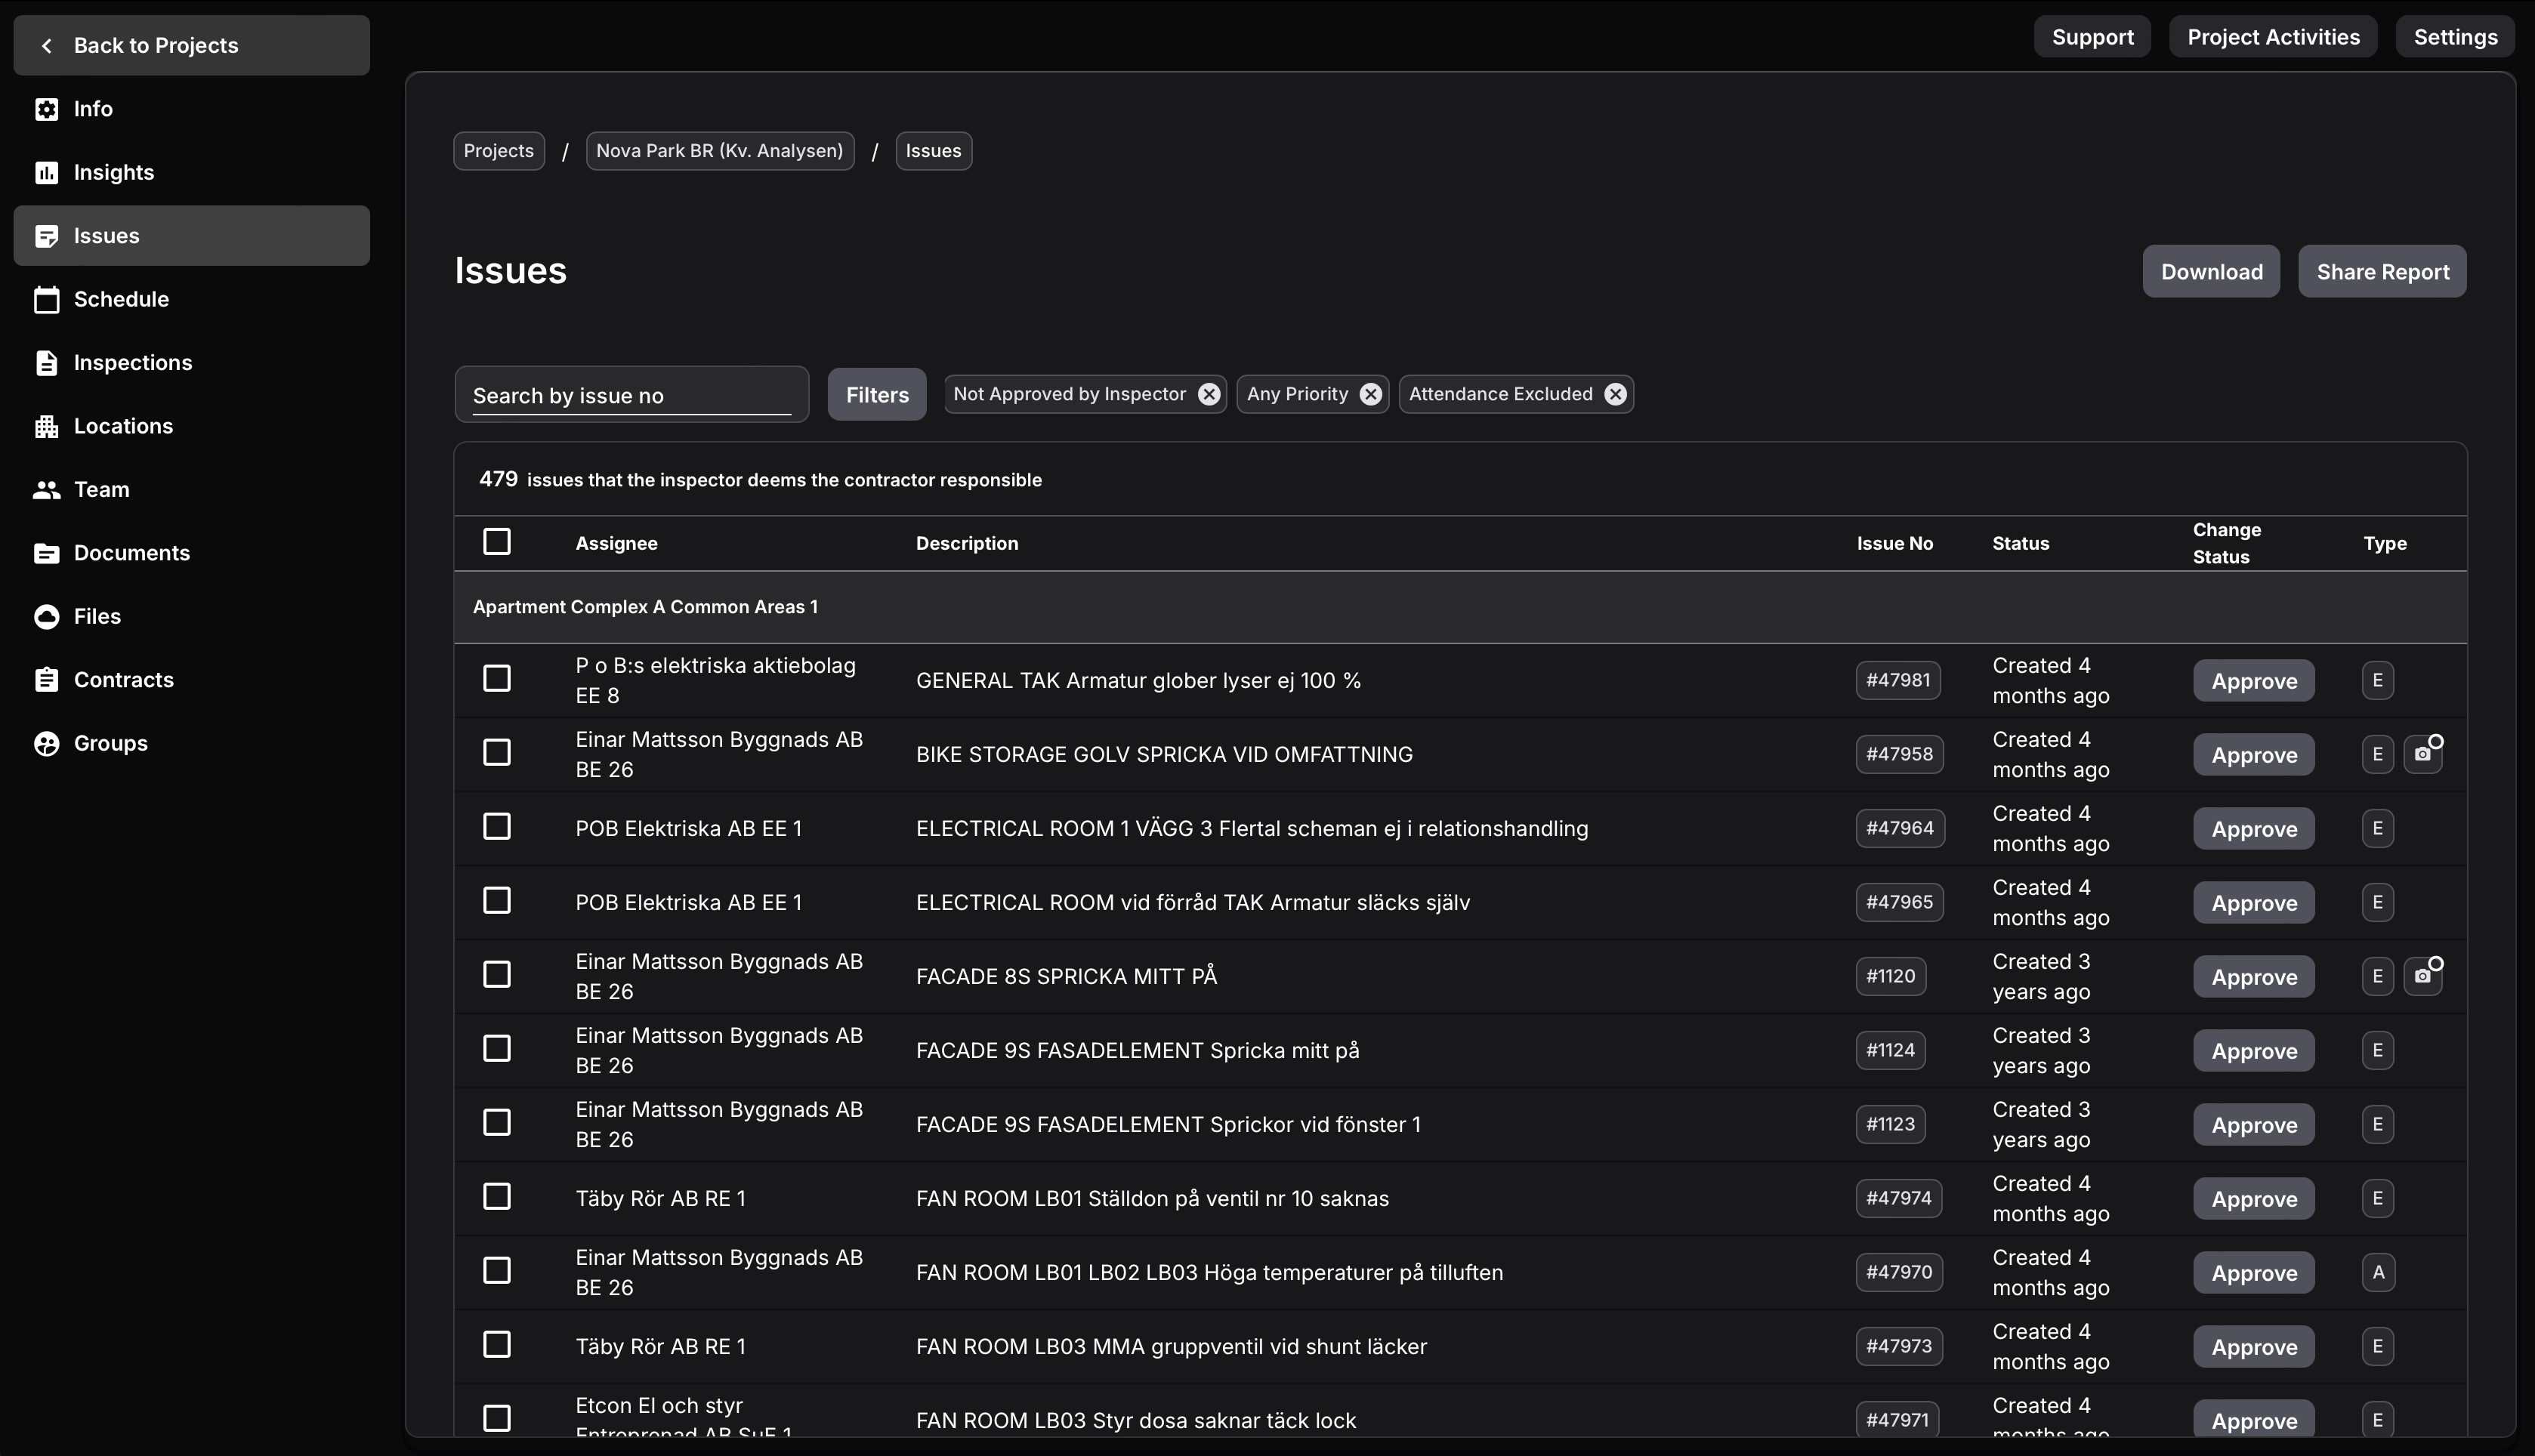Open Inspections from the sidebar
The height and width of the screenshot is (1456, 2535).
[133, 362]
